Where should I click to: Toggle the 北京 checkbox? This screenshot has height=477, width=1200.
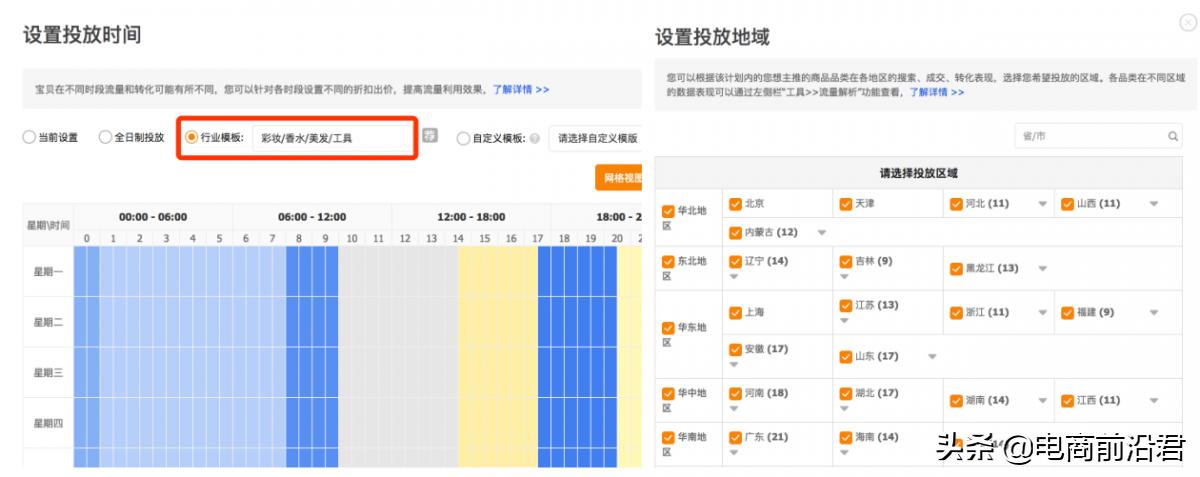click(x=735, y=203)
